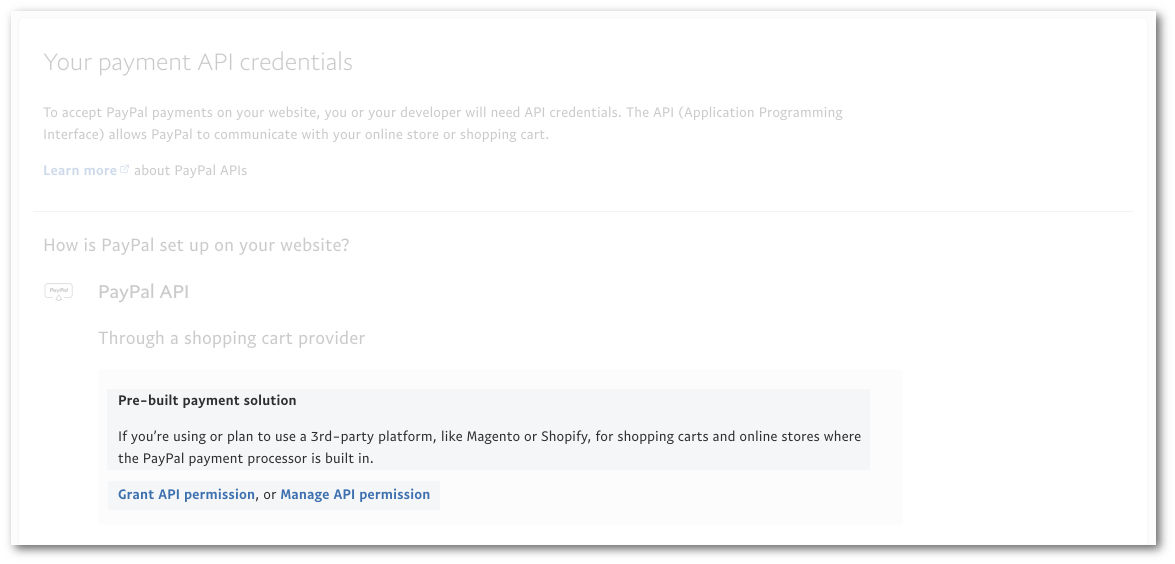
Task: Select the PayPal API heading
Action: [x=143, y=292]
